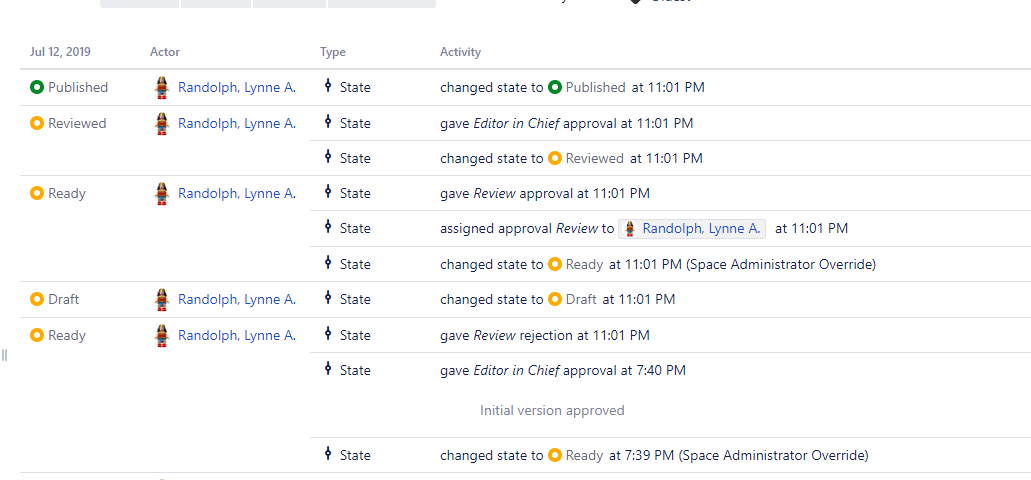Click the orange circle icon inside the 'changed state to Draft' activity
This screenshot has width=1031, height=480.
pos(555,299)
